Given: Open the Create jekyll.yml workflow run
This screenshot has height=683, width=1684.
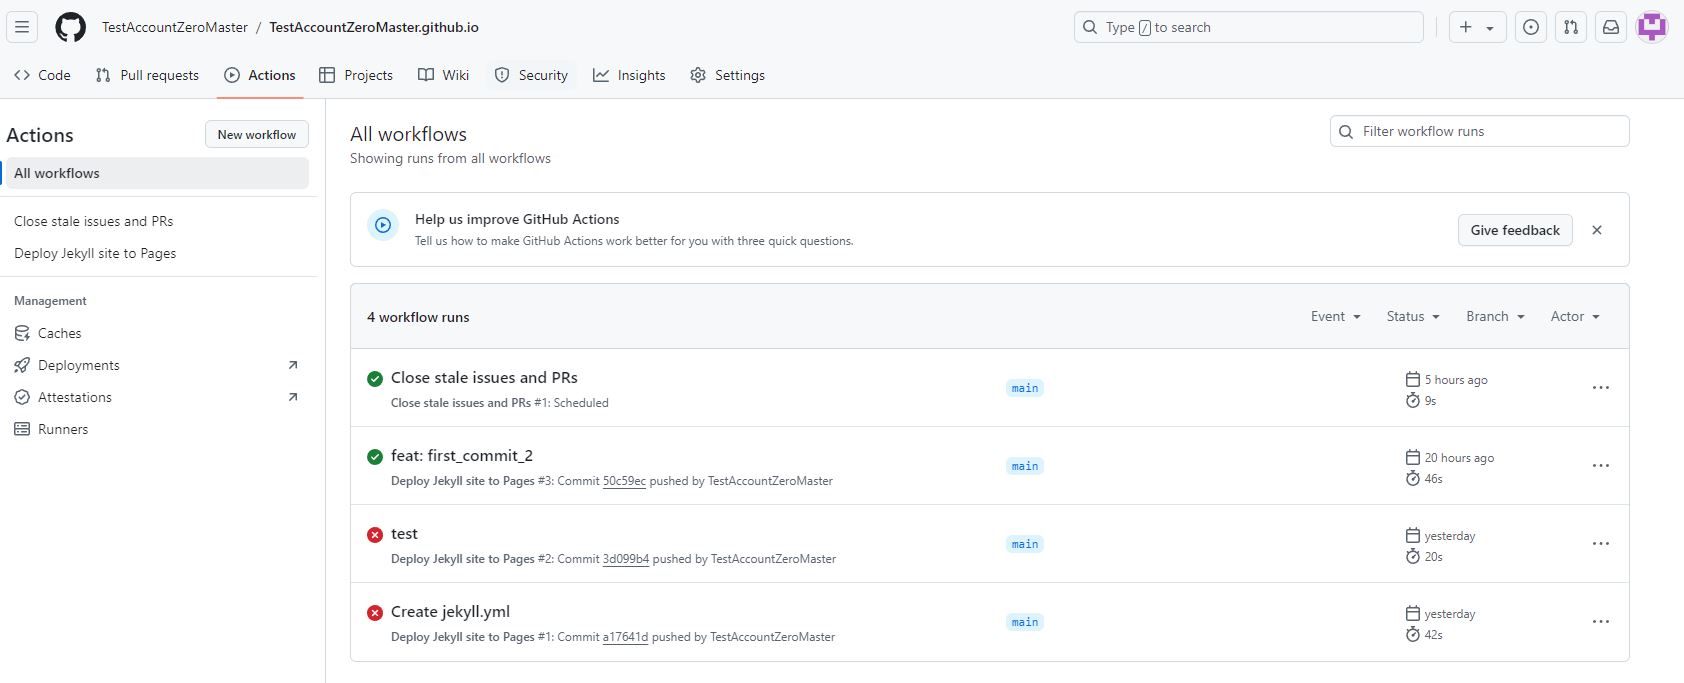Looking at the screenshot, I should [450, 611].
